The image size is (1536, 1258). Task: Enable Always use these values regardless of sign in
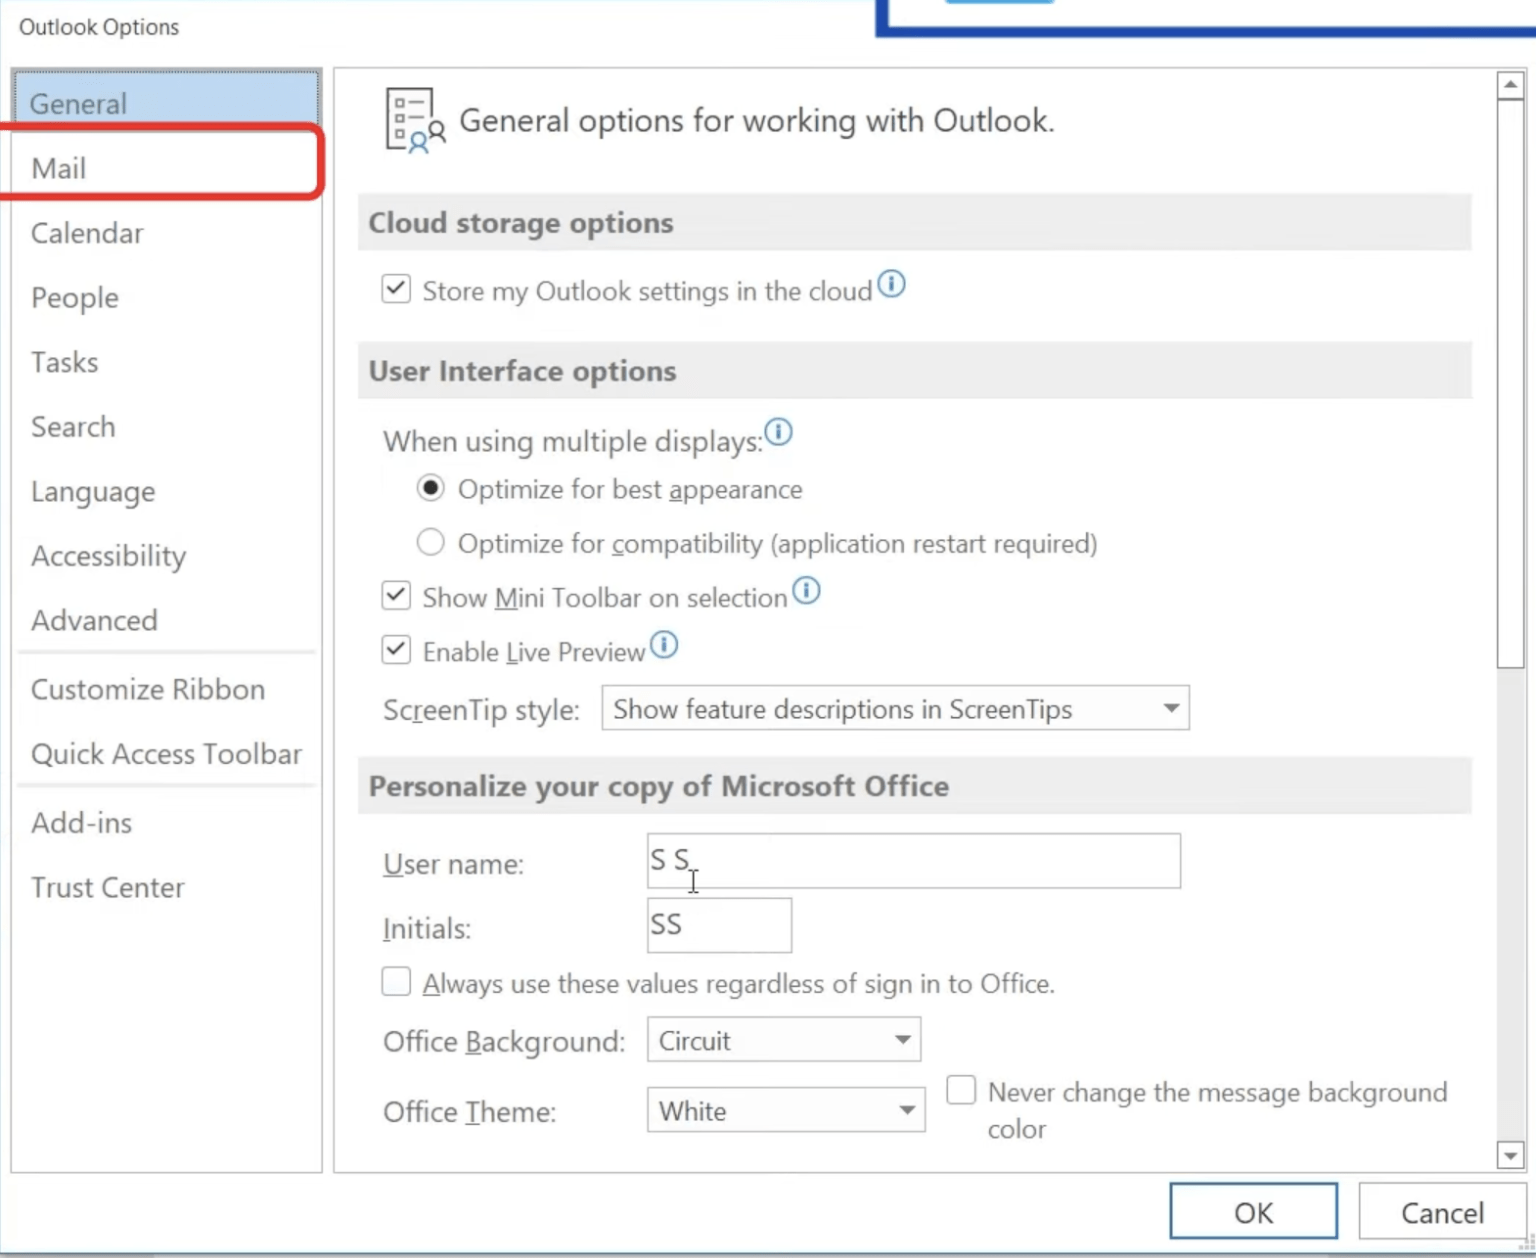(395, 981)
